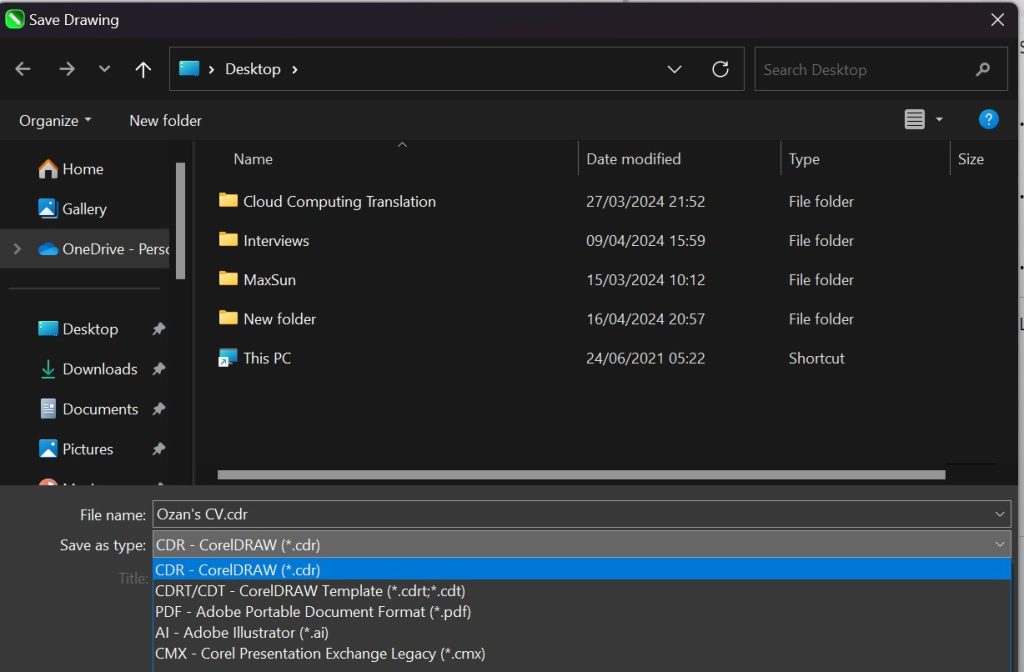This screenshot has width=1024, height=672.
Task: Click the address bar location icon
Action: point(189,68)
